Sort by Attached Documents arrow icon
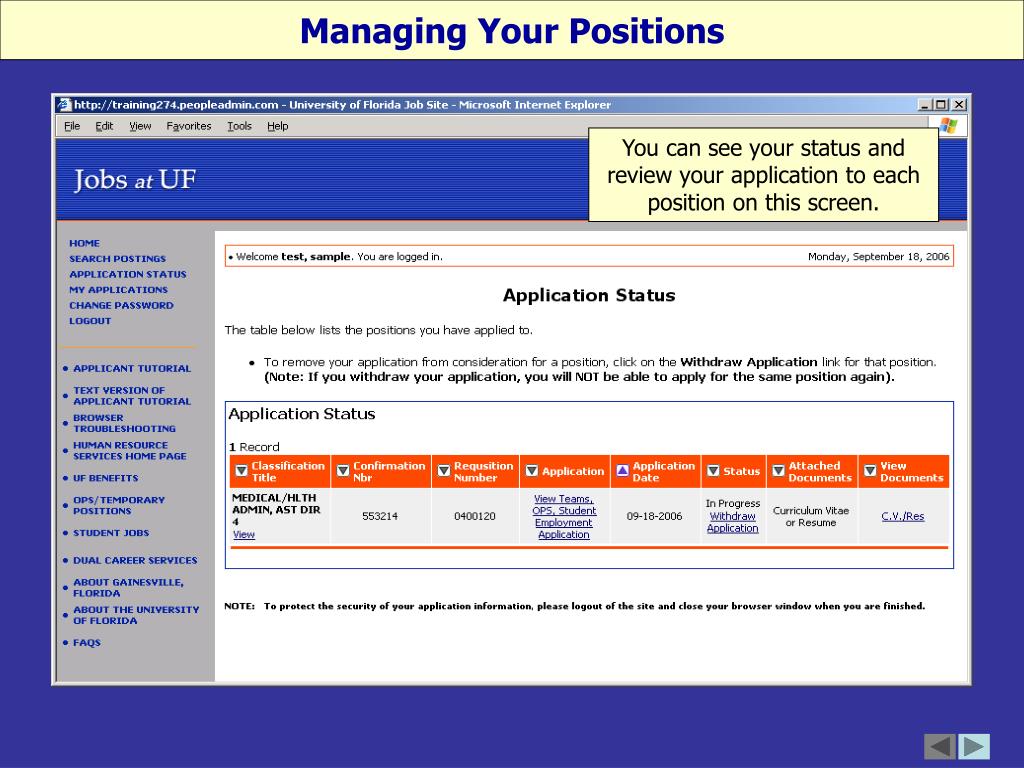Viewport: 1024px width, 768px height. [x=778, y=471]
